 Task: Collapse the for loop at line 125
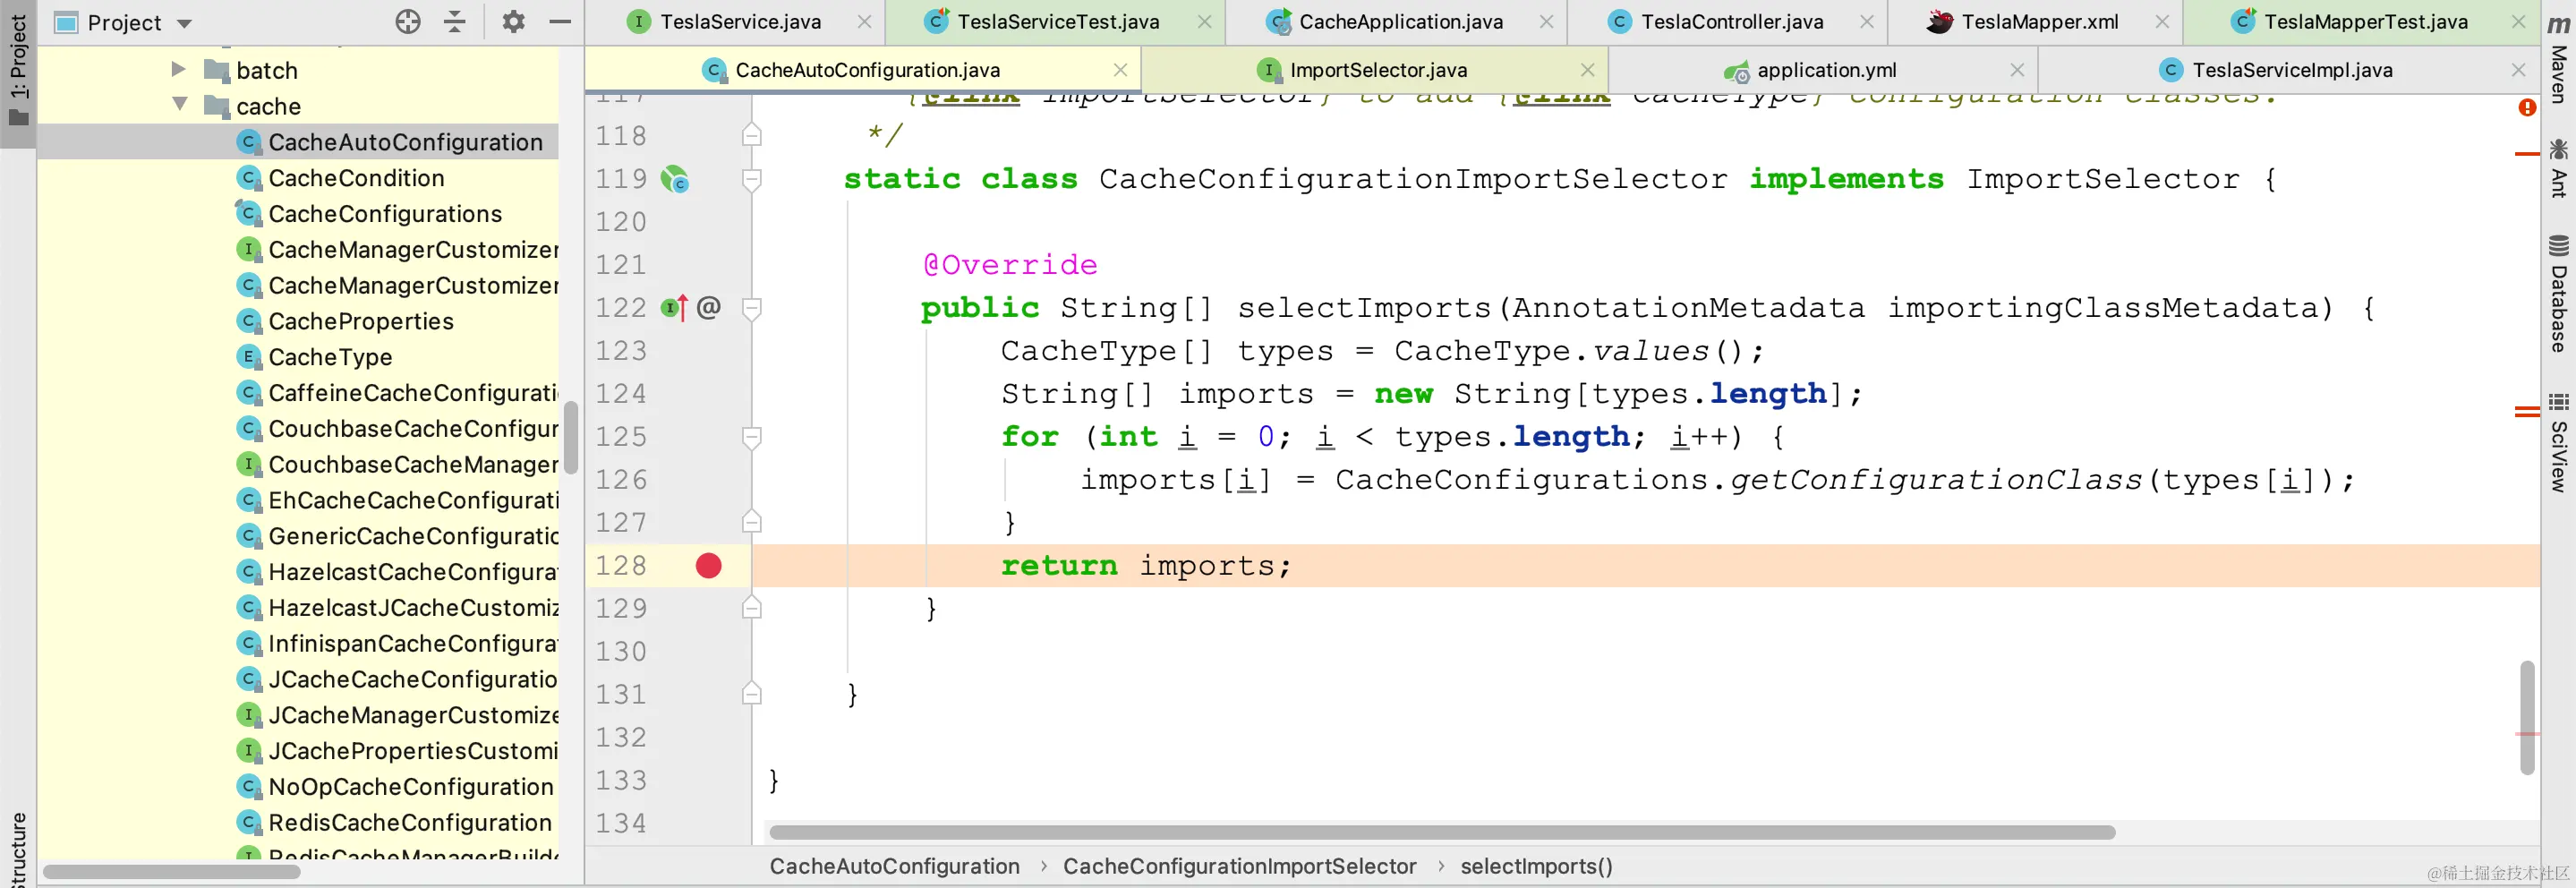click(752, 437)
